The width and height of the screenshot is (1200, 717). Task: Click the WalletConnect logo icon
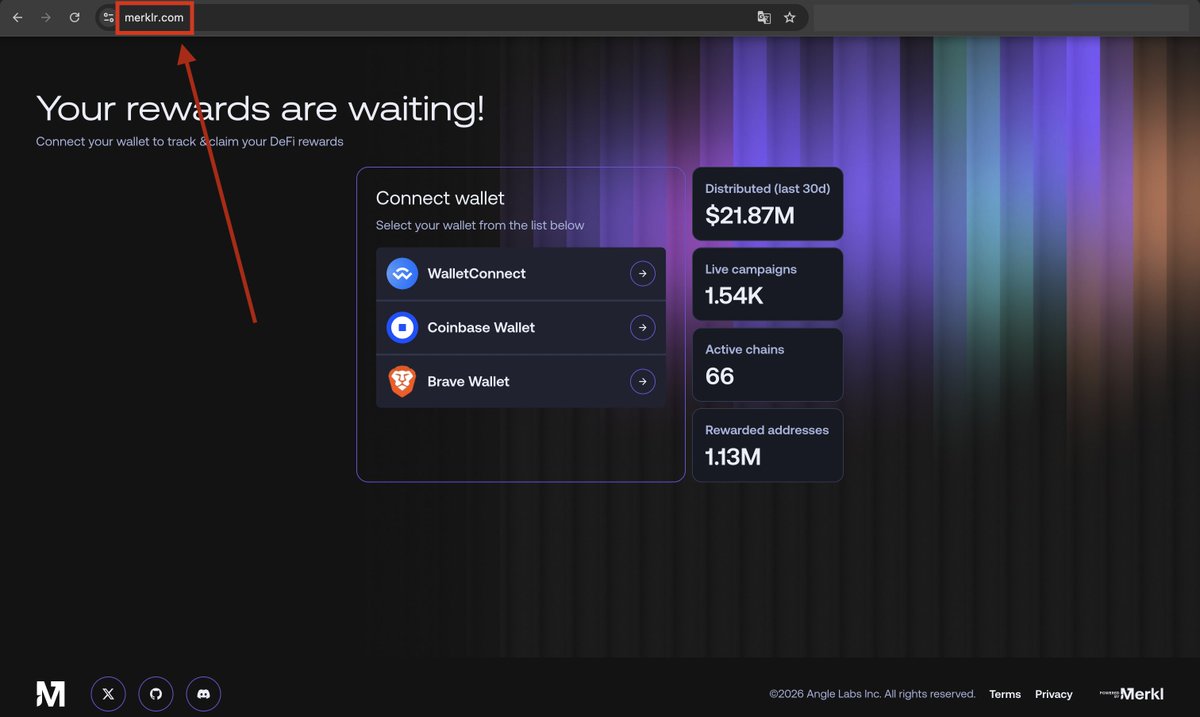point(402,274)
